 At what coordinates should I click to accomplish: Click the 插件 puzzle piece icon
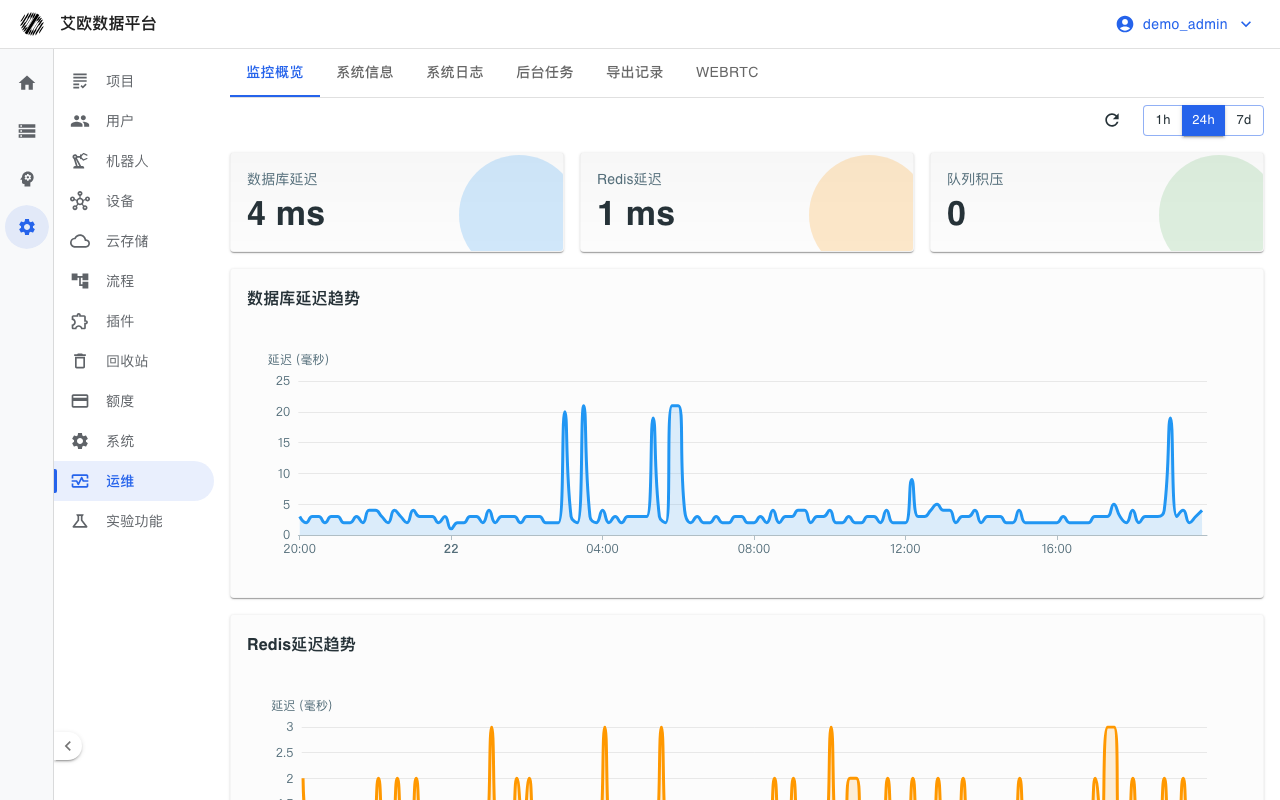pyautogui.click(x=80, y=321)
